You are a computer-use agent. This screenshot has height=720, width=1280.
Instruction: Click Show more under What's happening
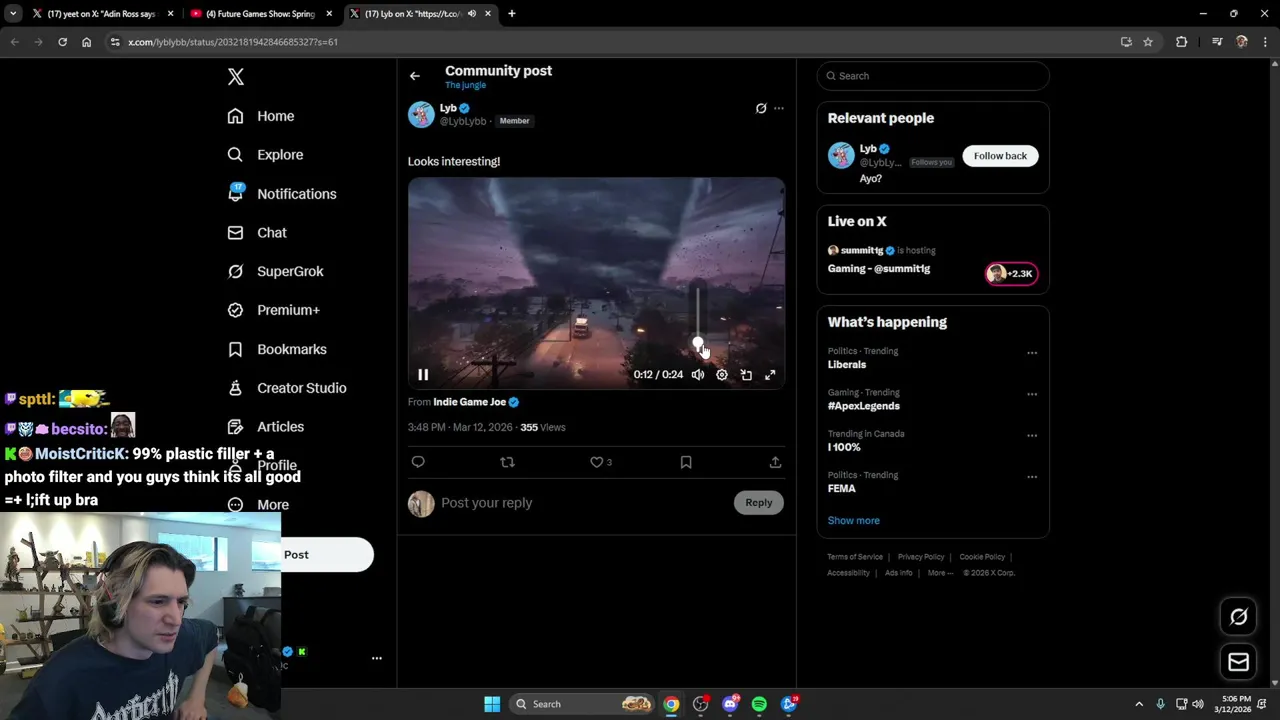(854, 521)
